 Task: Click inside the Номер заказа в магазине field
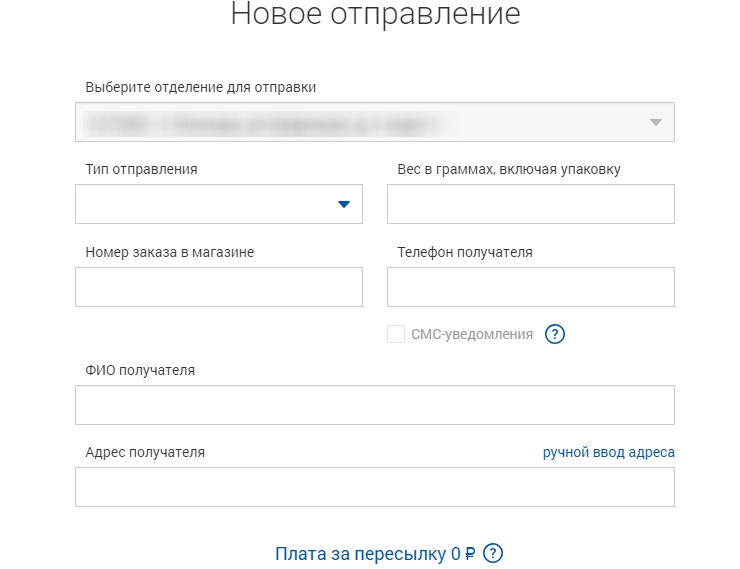pyautogui.click(x=218, y=287)
